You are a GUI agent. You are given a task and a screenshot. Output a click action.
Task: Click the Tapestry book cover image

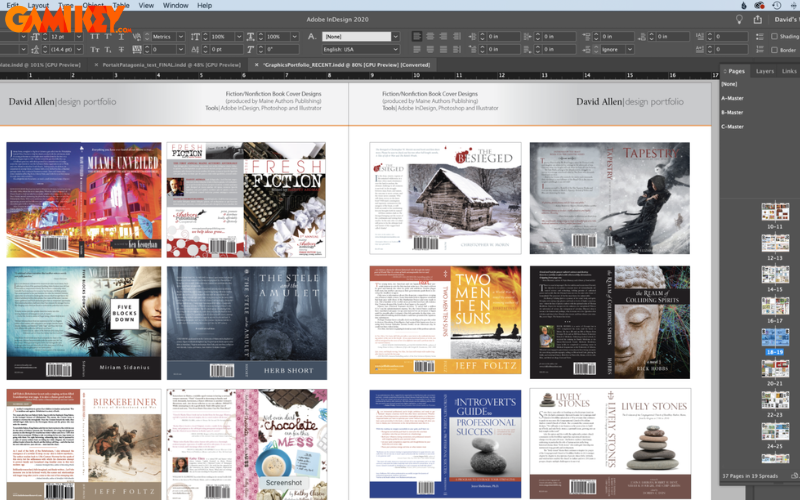pos(610,198)
